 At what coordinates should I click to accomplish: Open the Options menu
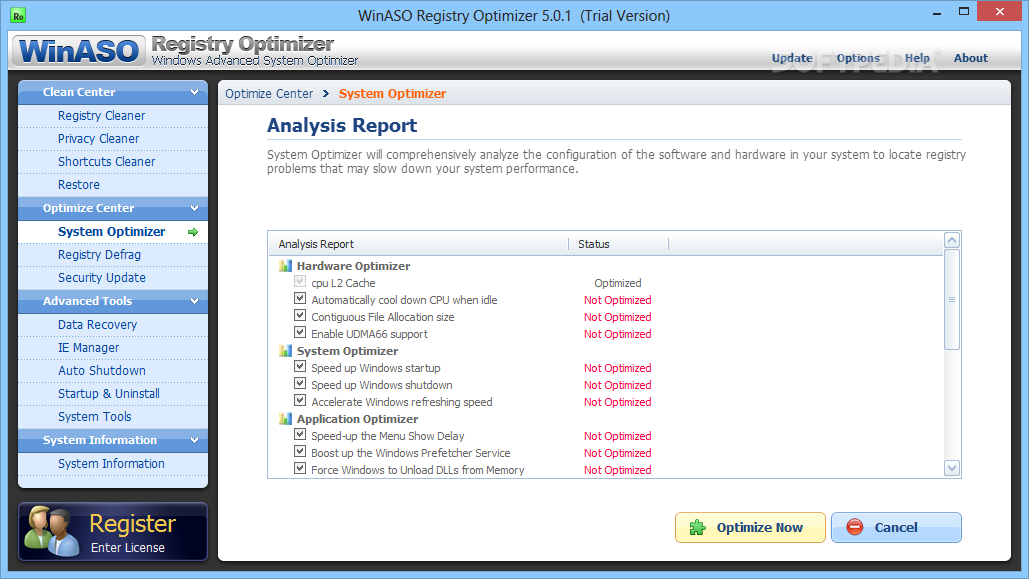point(858,58)
